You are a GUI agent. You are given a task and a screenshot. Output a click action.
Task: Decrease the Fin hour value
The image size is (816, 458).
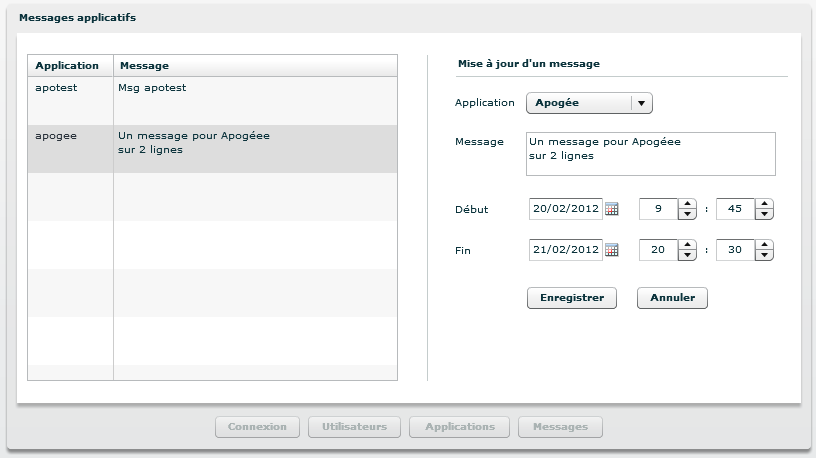687,255
